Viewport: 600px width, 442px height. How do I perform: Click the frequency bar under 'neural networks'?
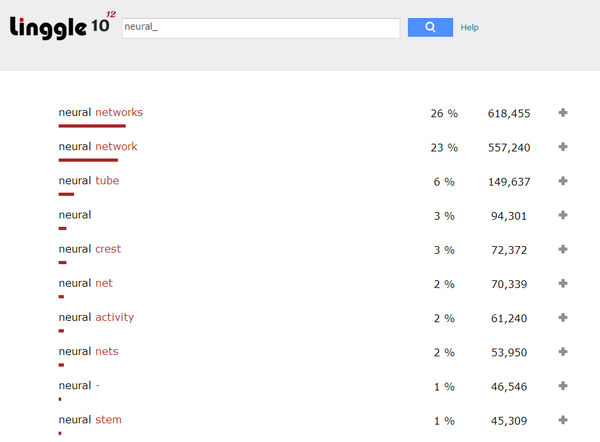92,126
